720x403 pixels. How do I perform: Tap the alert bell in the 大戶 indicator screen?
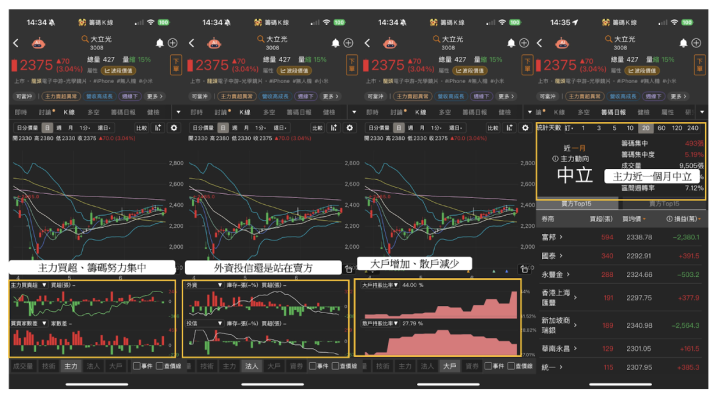pos(511,43)
